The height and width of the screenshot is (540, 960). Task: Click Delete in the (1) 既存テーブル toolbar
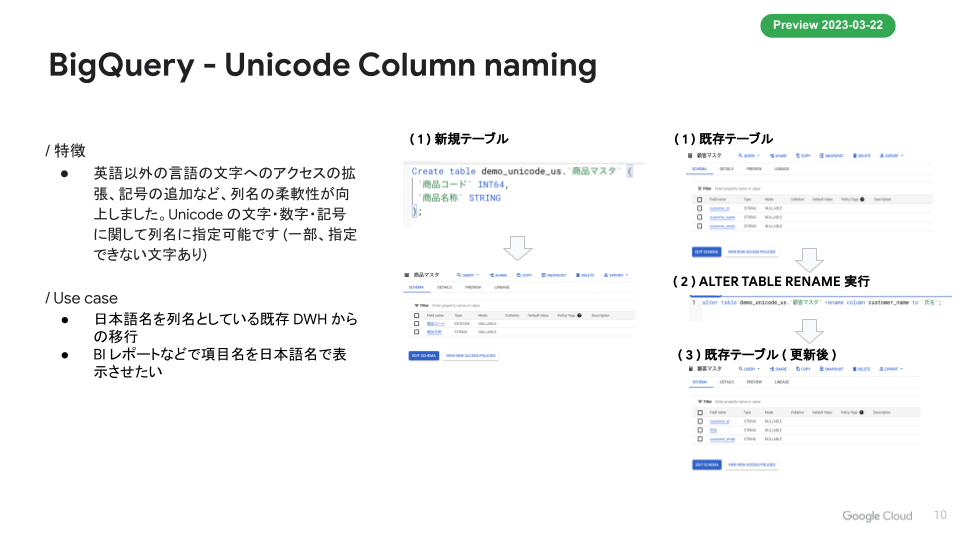(x=862, y=156)
